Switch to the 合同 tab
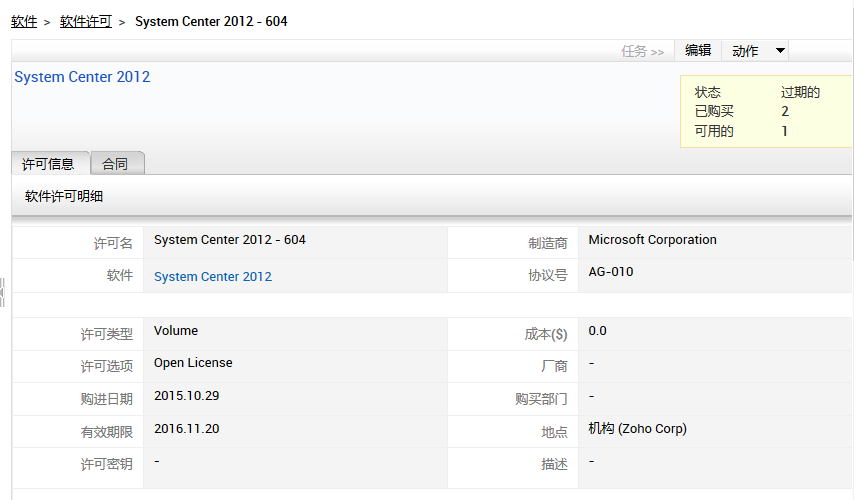854x500 pixels. (115, 164)
